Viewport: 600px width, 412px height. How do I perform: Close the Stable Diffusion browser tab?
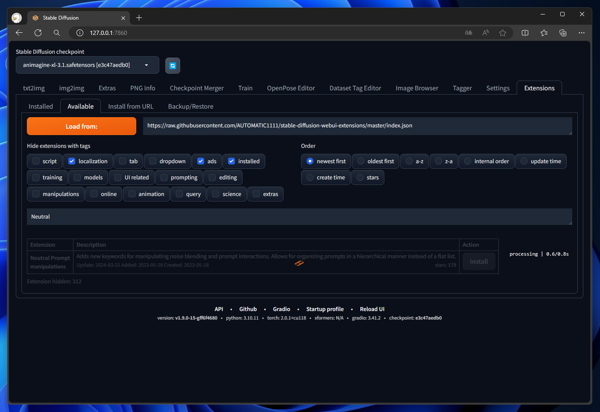123,18
